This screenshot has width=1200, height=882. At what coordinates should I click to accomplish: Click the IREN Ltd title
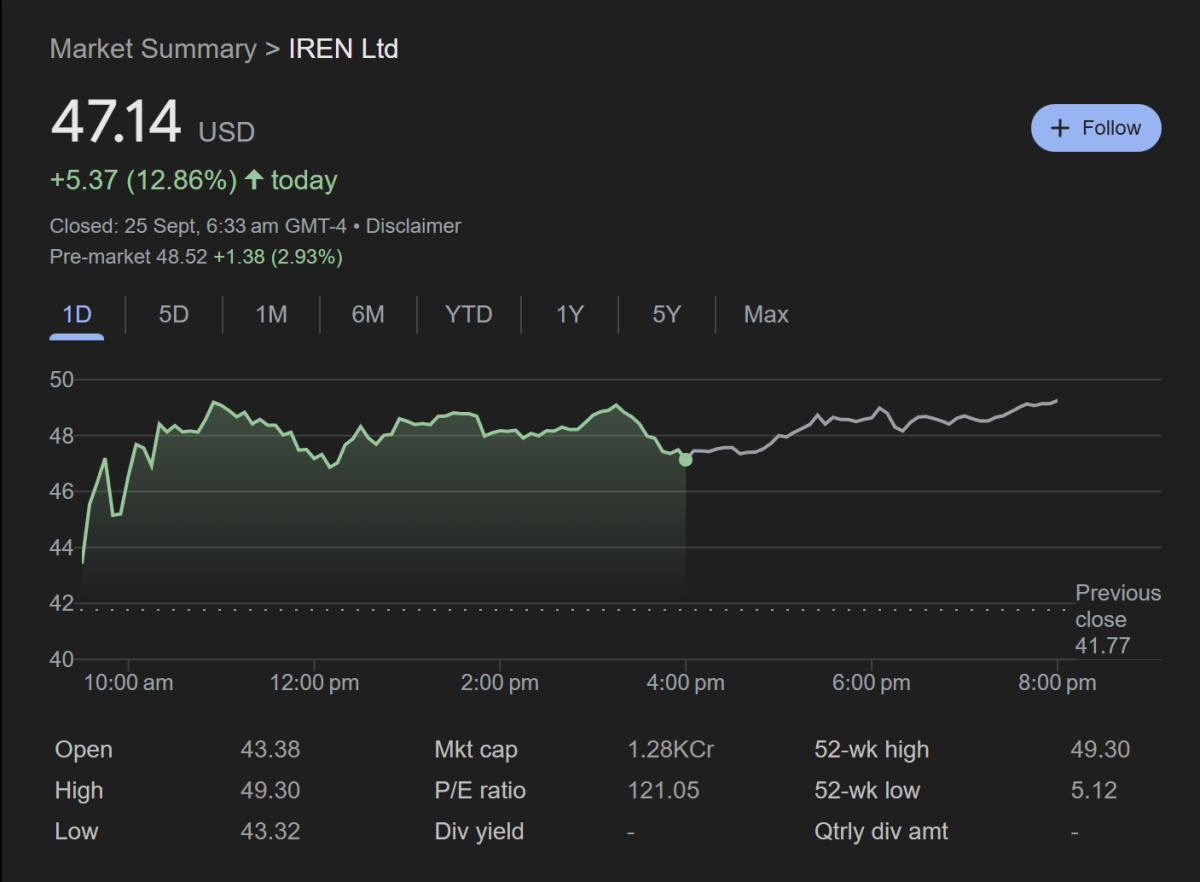[343, 49]
